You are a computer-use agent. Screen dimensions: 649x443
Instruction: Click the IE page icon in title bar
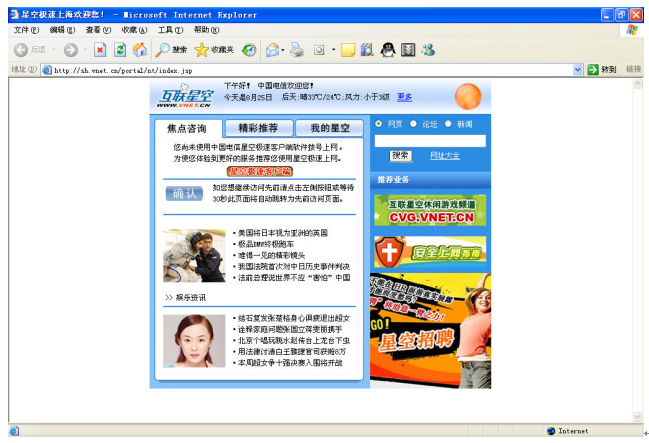(x=14, y=14)
